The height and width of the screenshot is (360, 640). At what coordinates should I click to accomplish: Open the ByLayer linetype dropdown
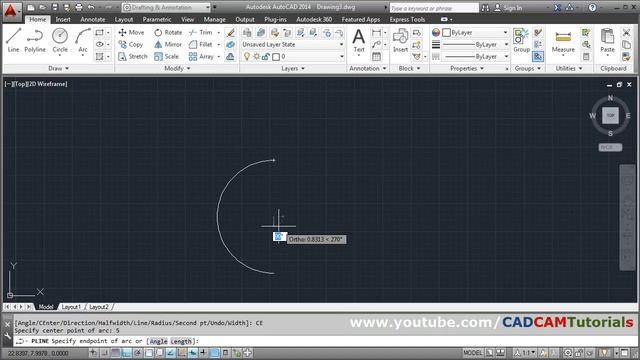(x=476, y=57)
